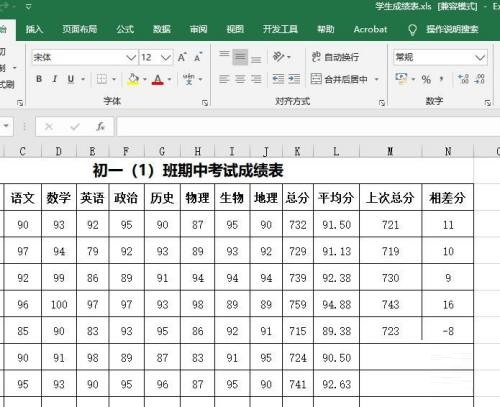This screenshot has width=500, height=407.
Task: Confirm formula entry checkmark
Action: pyautogui.click(x=75, y=126)
